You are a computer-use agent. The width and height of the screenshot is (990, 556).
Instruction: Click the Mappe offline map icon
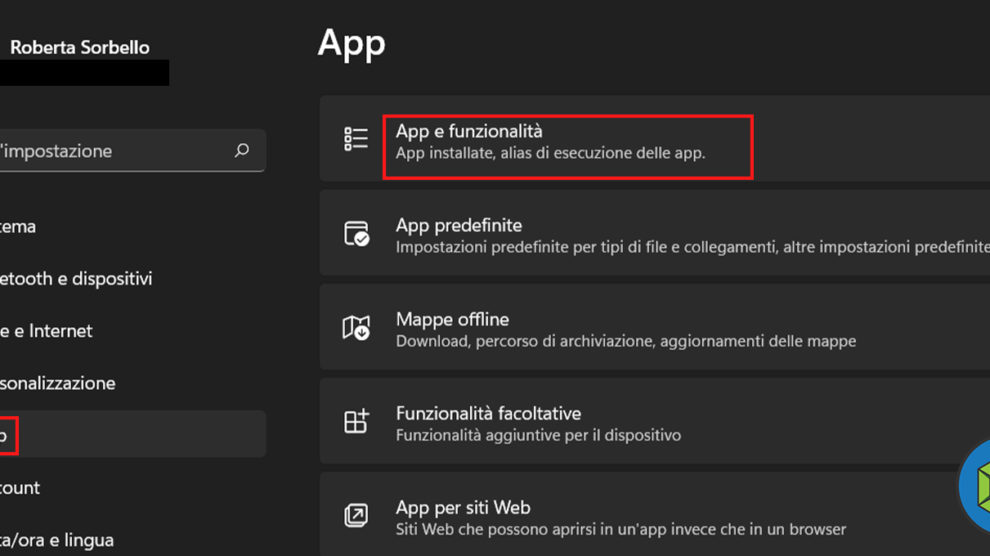[x=356, y=328]
